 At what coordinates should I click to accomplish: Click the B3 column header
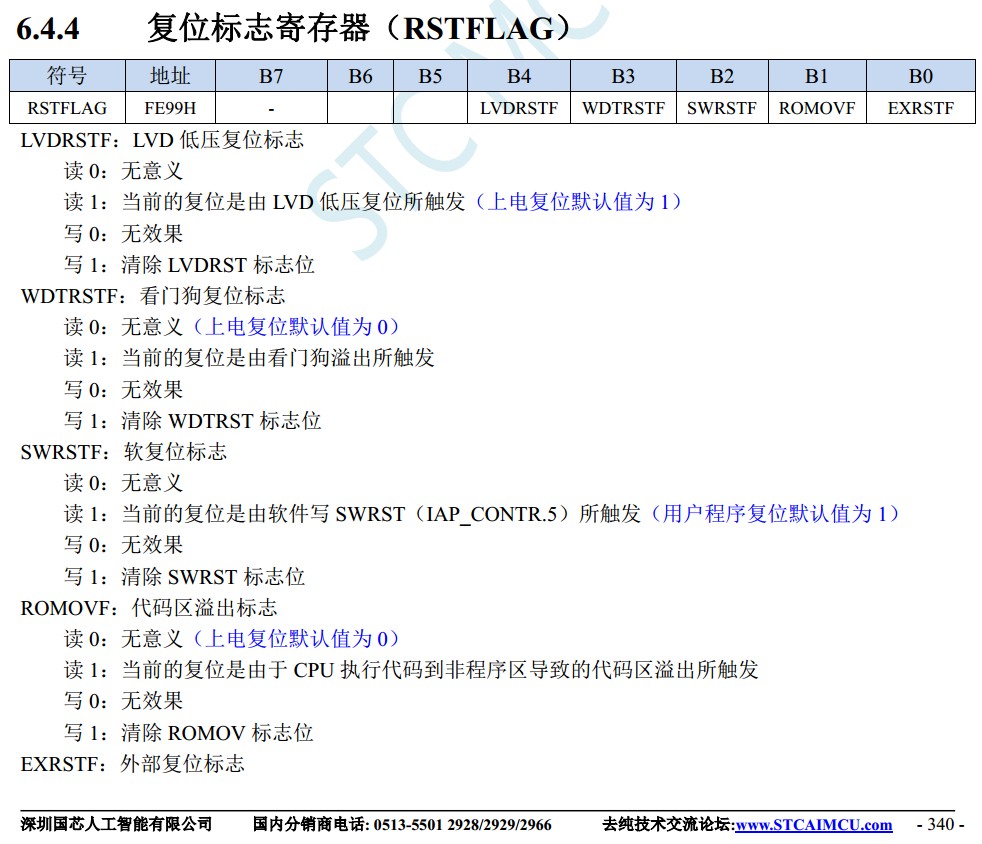623,76
